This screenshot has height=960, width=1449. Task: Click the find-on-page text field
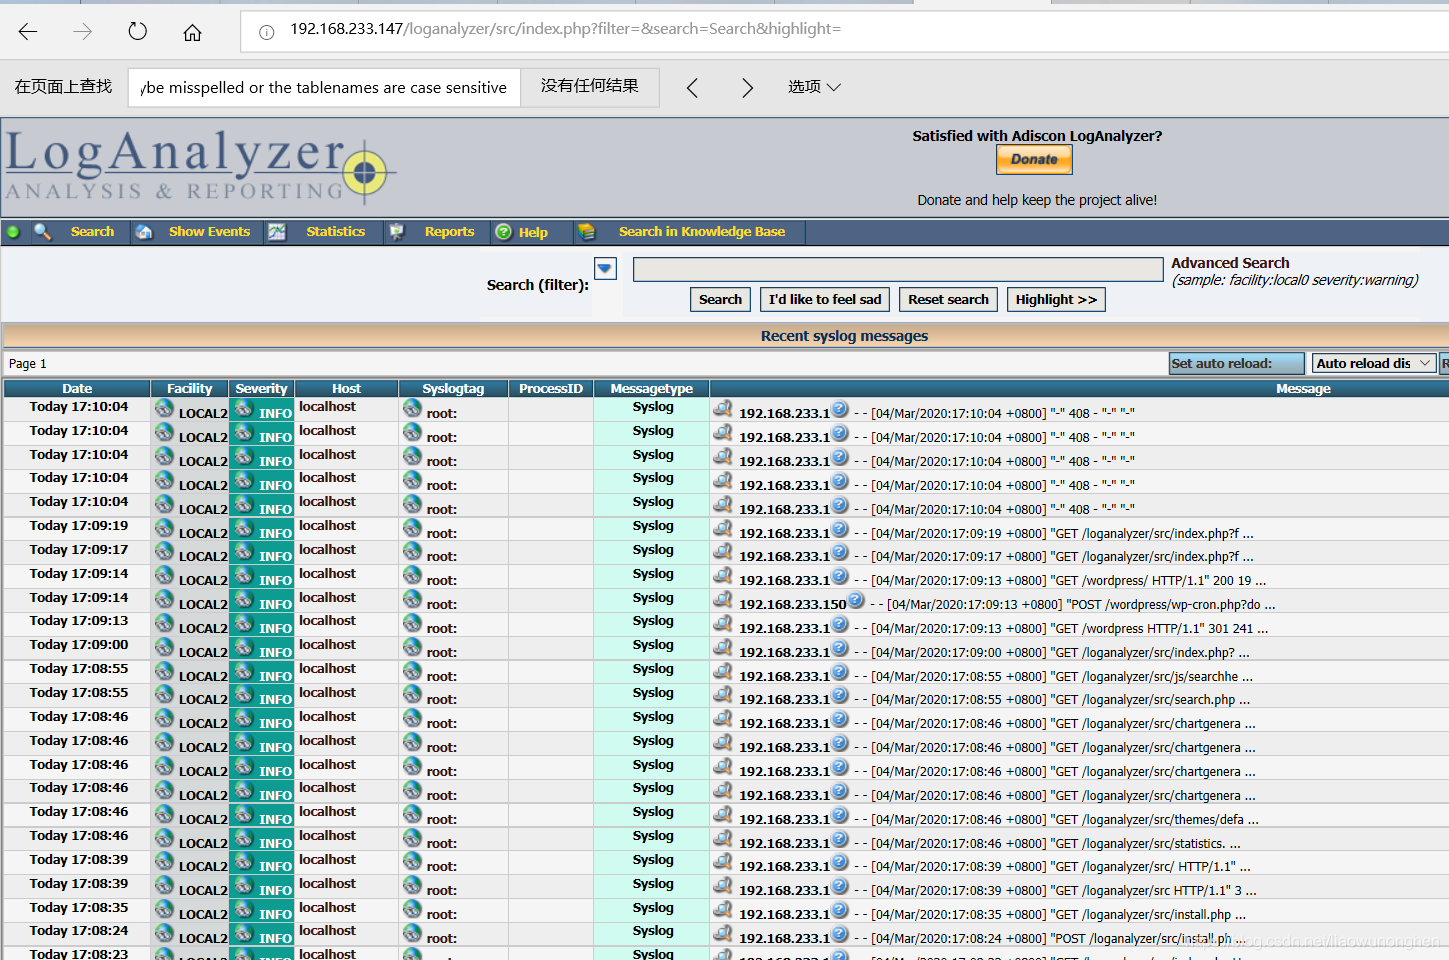(x=324, y=88)
